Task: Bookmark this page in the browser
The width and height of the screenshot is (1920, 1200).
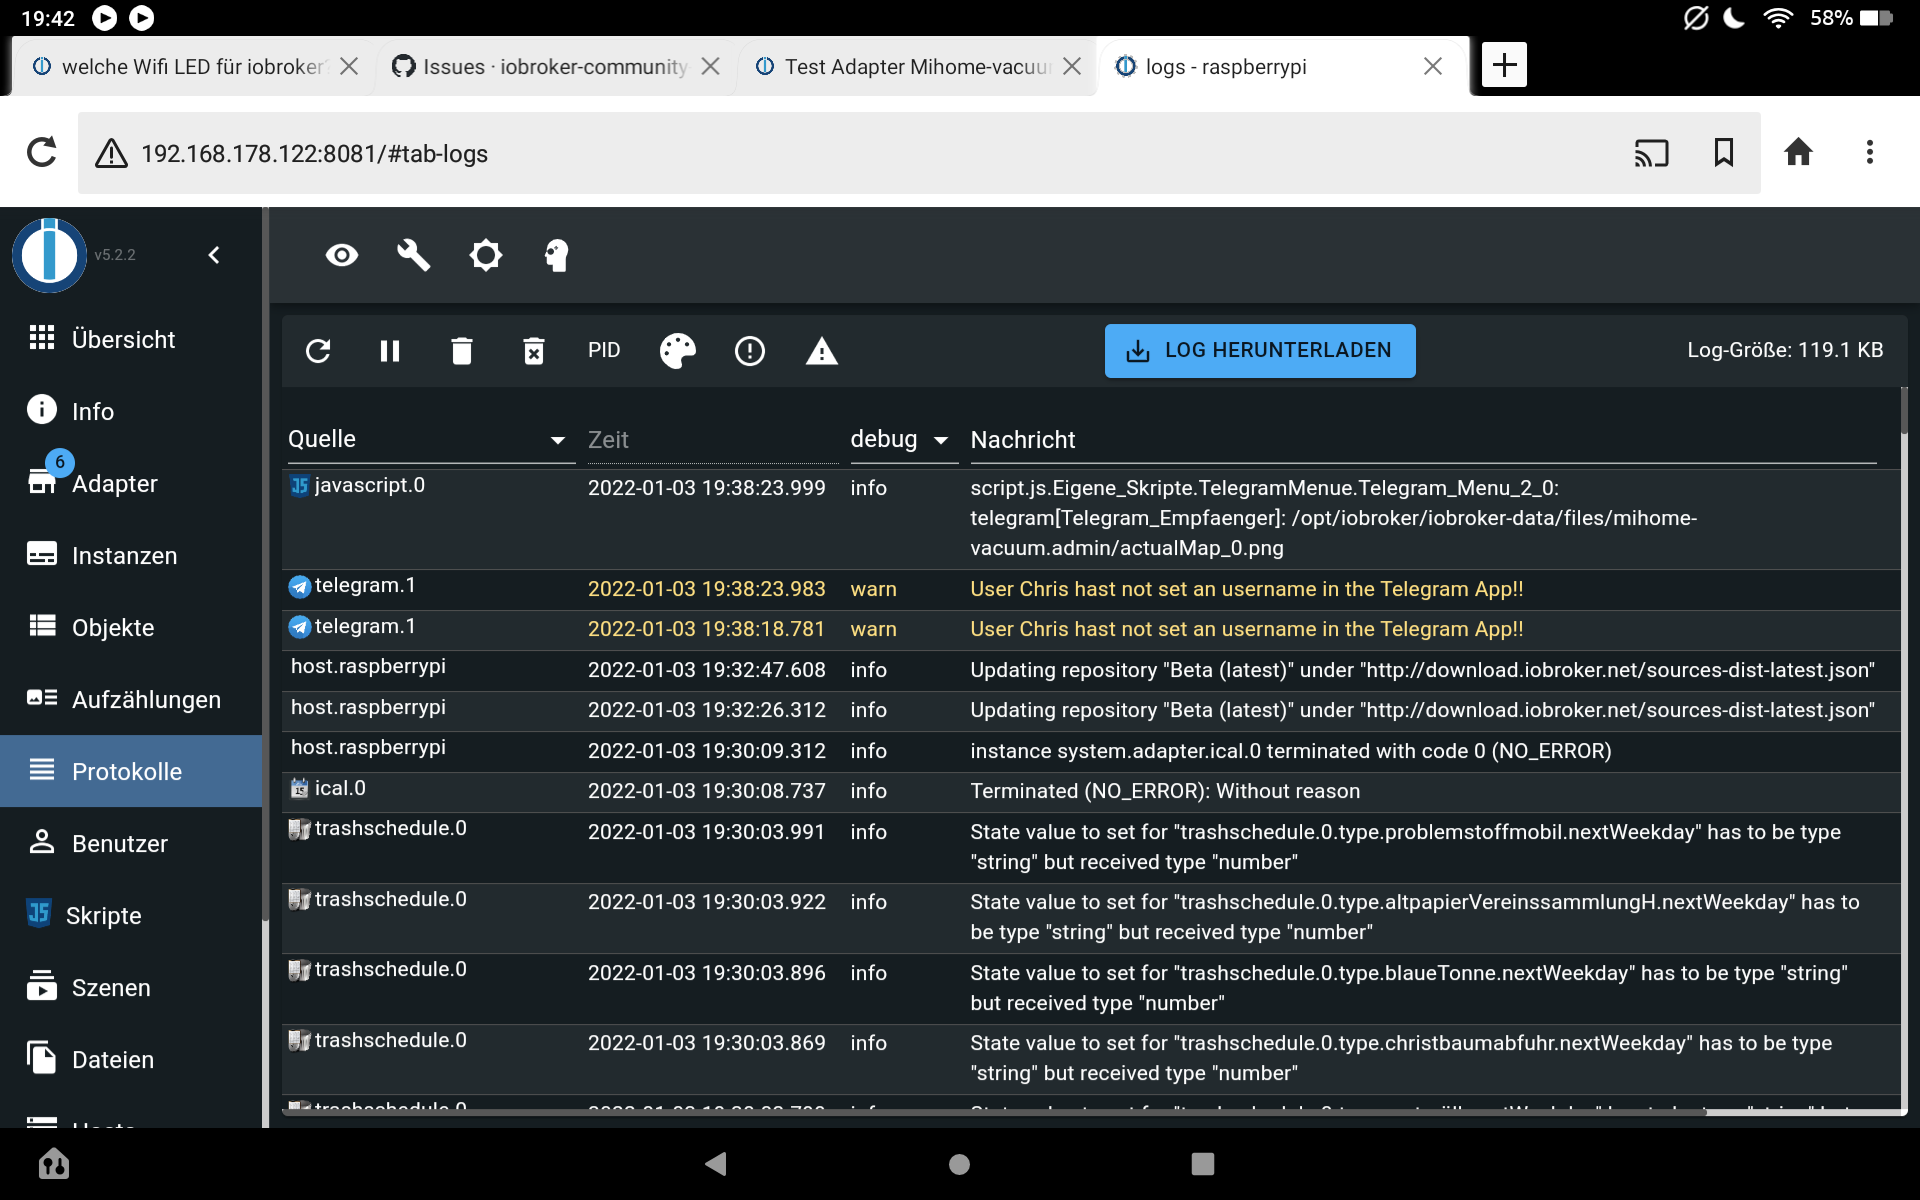Action: point(1724,153)
